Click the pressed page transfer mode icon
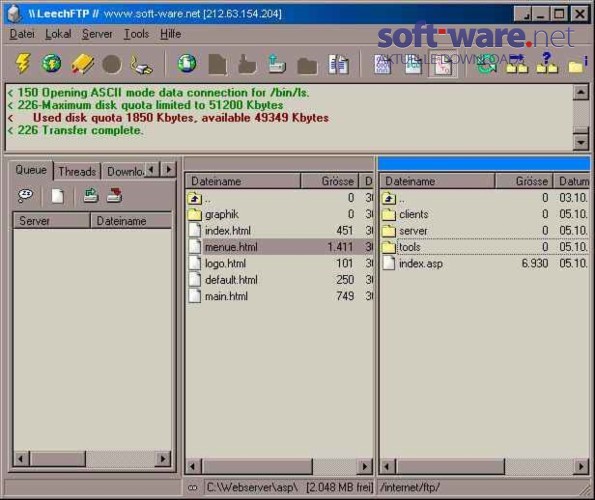This screenshot has height=500, width=595. (x=443, y=64)
